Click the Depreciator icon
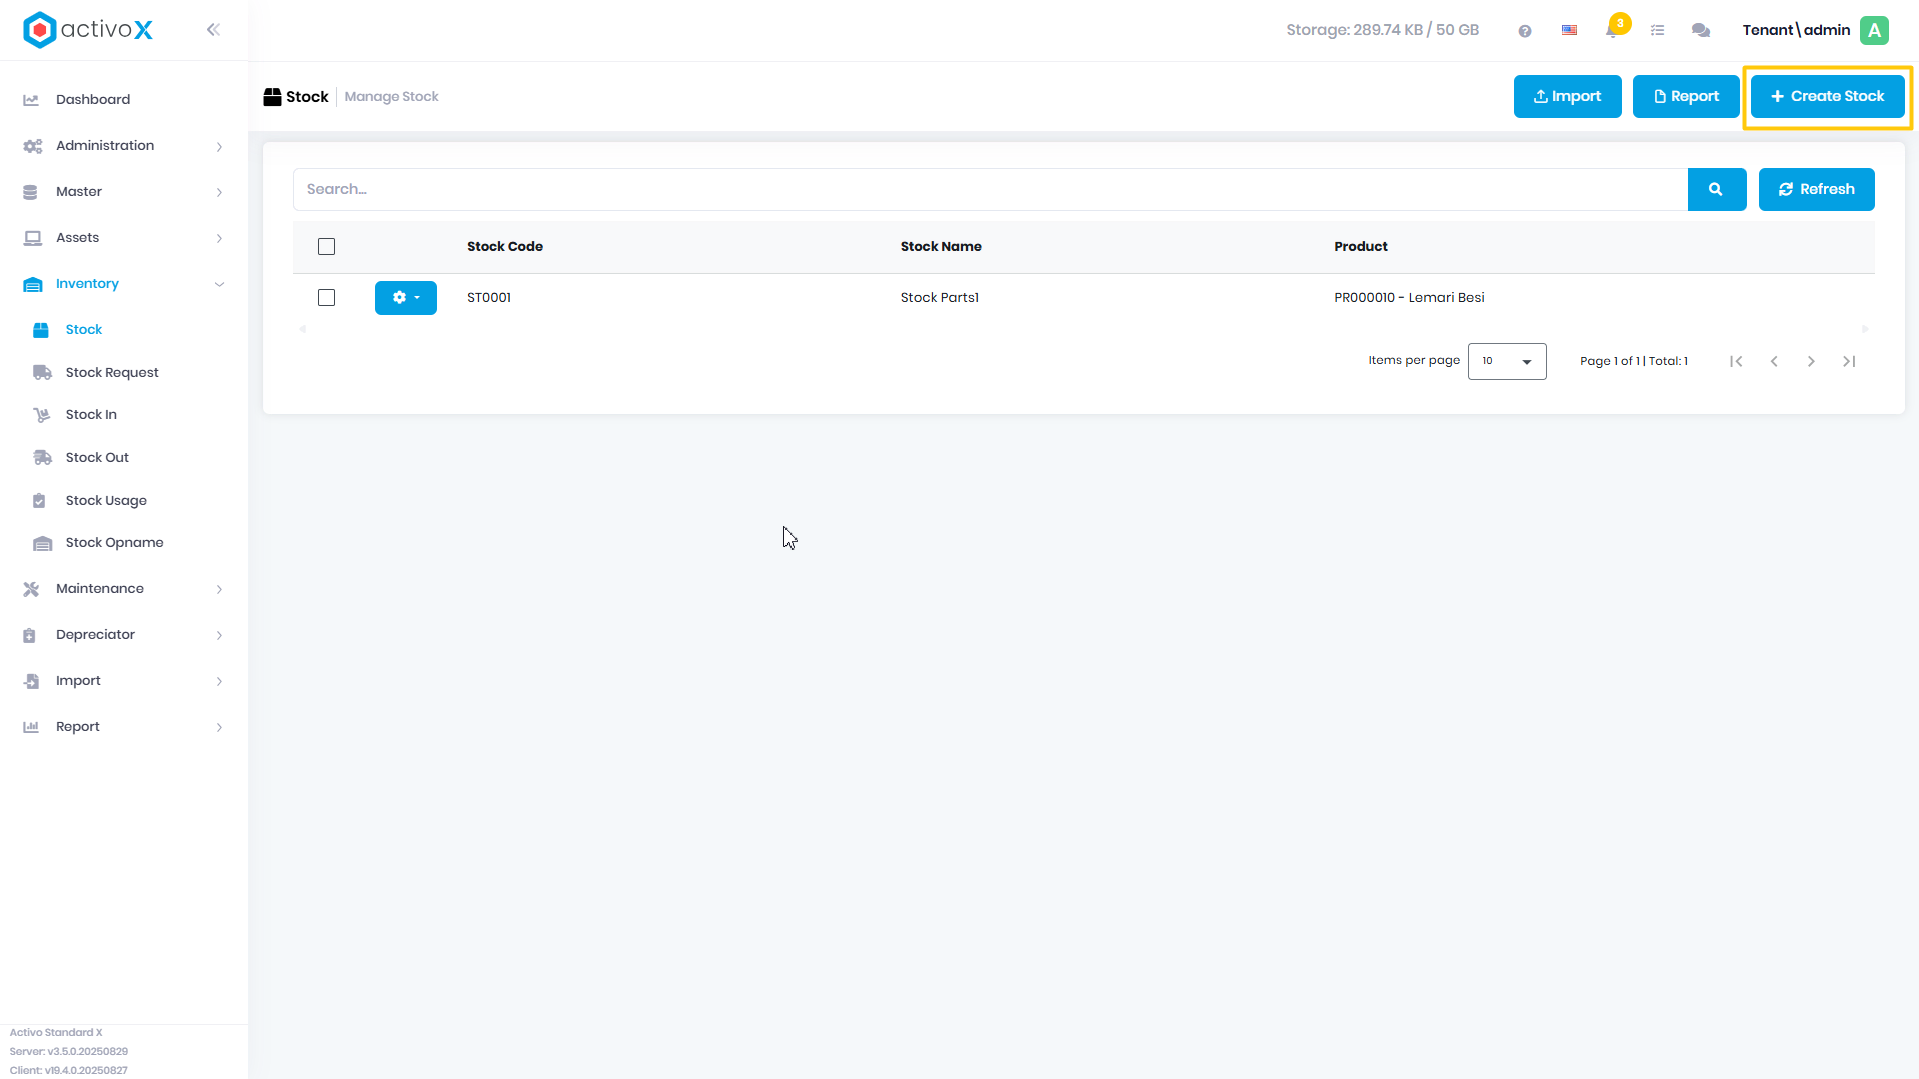The image size is (1919, 1079). (x=29, y=635)
